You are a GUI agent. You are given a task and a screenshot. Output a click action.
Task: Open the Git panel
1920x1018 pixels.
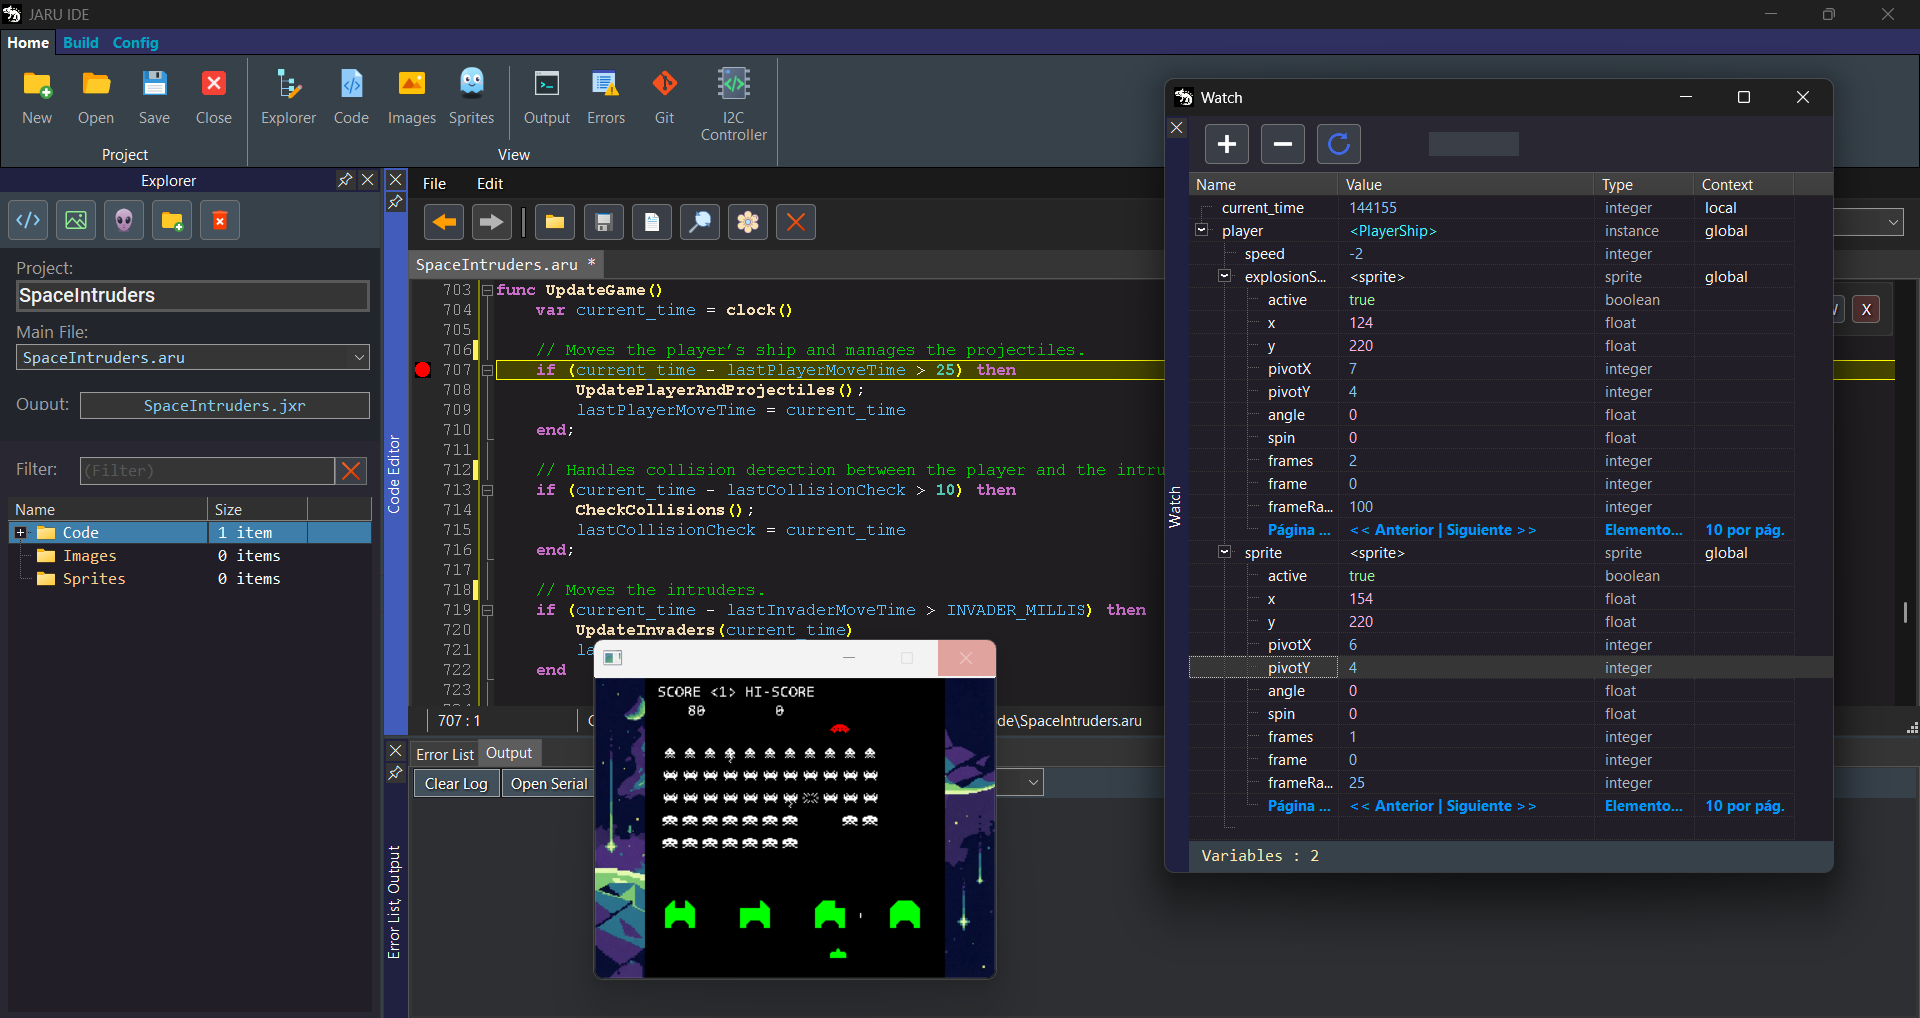pyautogui.click(x=663, y=95)
